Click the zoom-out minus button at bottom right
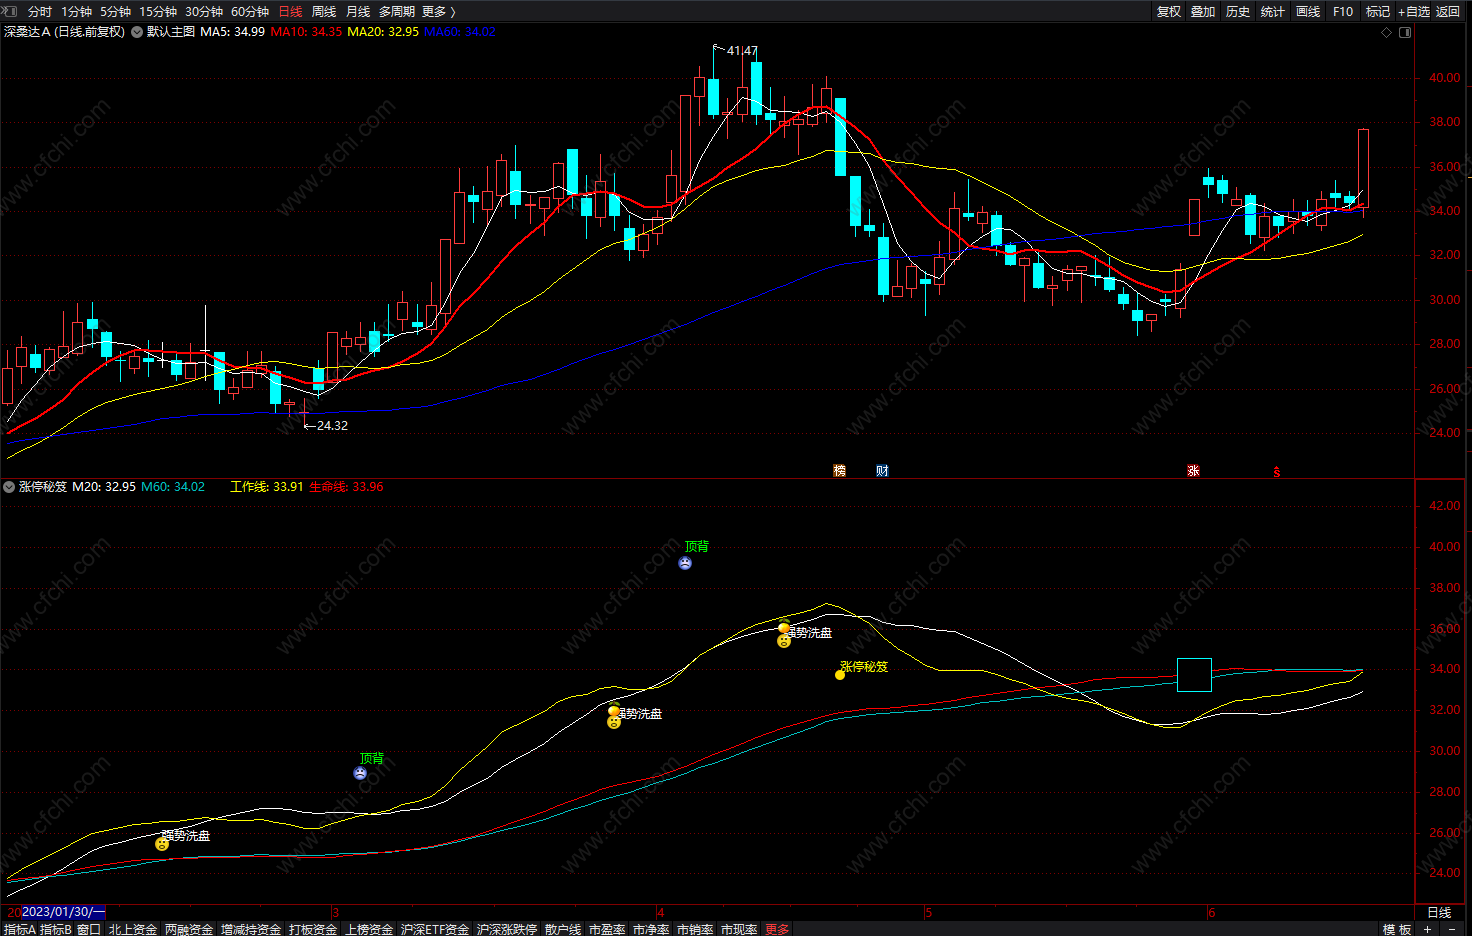This screenshot has height=936, width=1472. 1452,929
